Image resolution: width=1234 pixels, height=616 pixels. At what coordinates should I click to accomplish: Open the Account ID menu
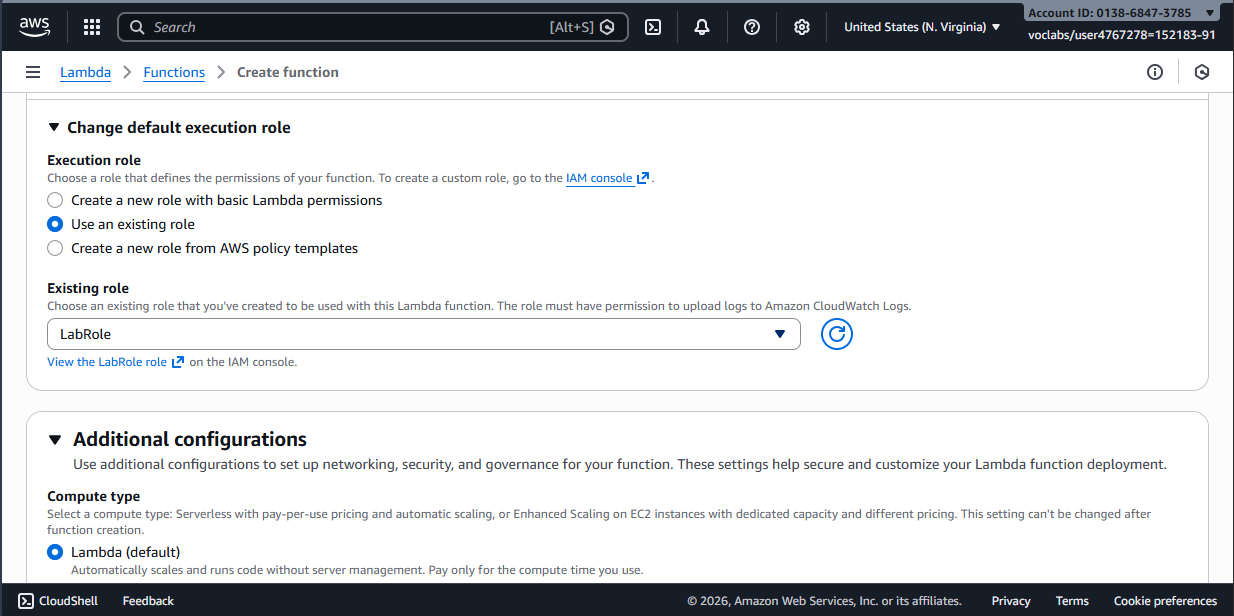pos(1122,13)
